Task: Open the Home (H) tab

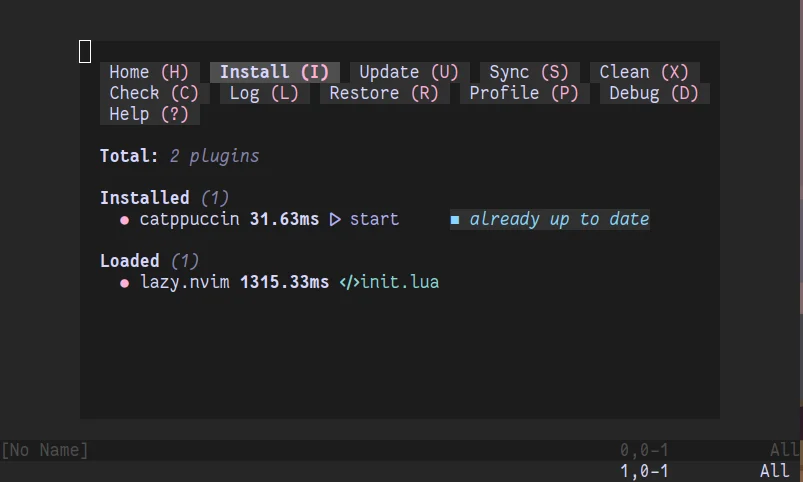Action: tap(150, 72)
